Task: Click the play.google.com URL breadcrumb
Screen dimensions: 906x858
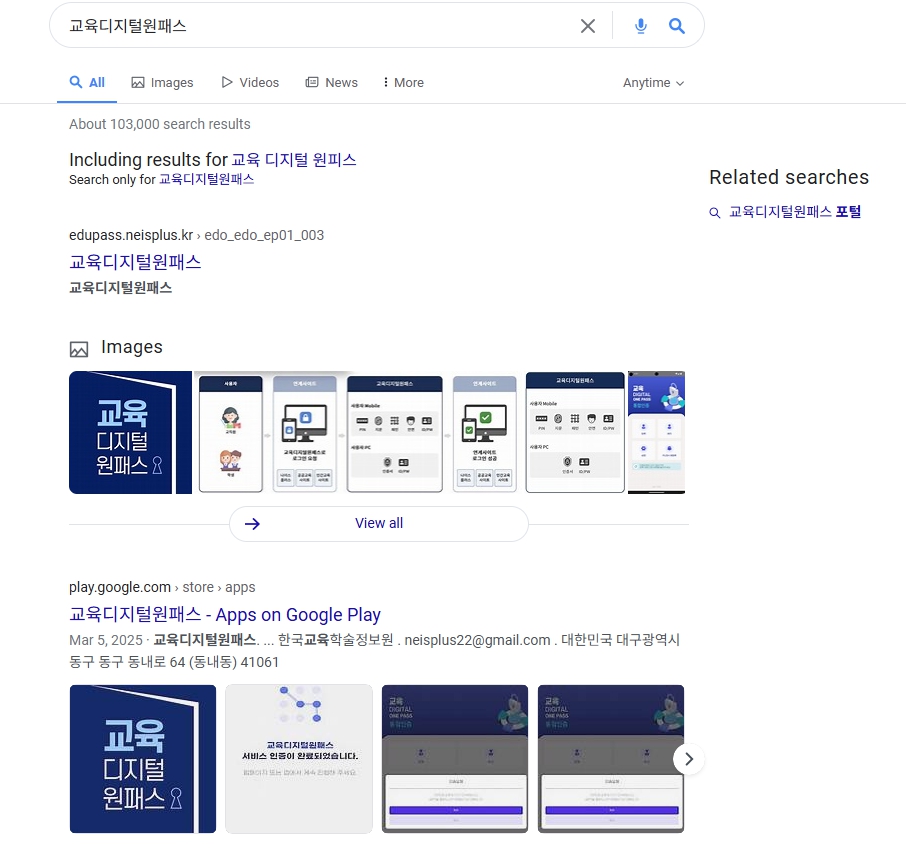Action: click(x=162, y=587)
